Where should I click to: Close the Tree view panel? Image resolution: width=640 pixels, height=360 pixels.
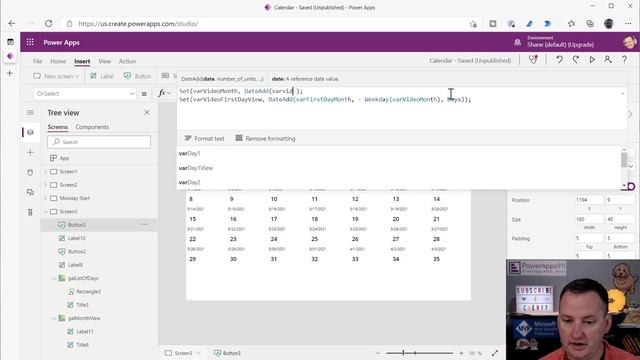[x=147, y=113]
